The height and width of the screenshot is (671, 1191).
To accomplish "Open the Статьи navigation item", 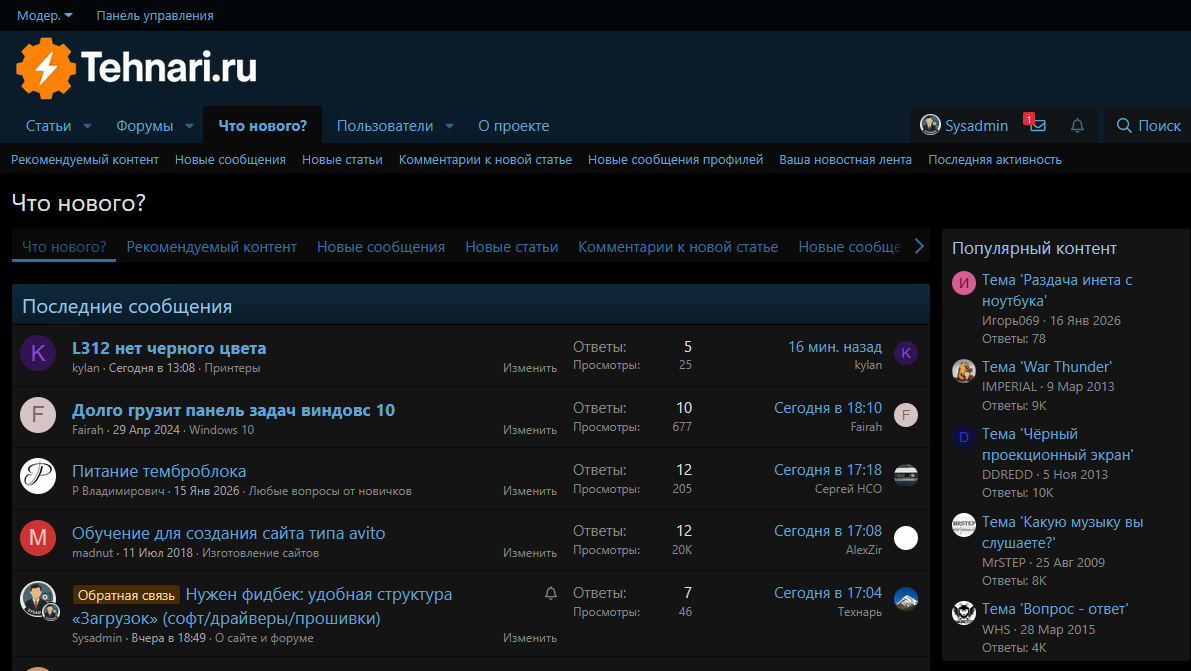I will [x=49, y=126].
